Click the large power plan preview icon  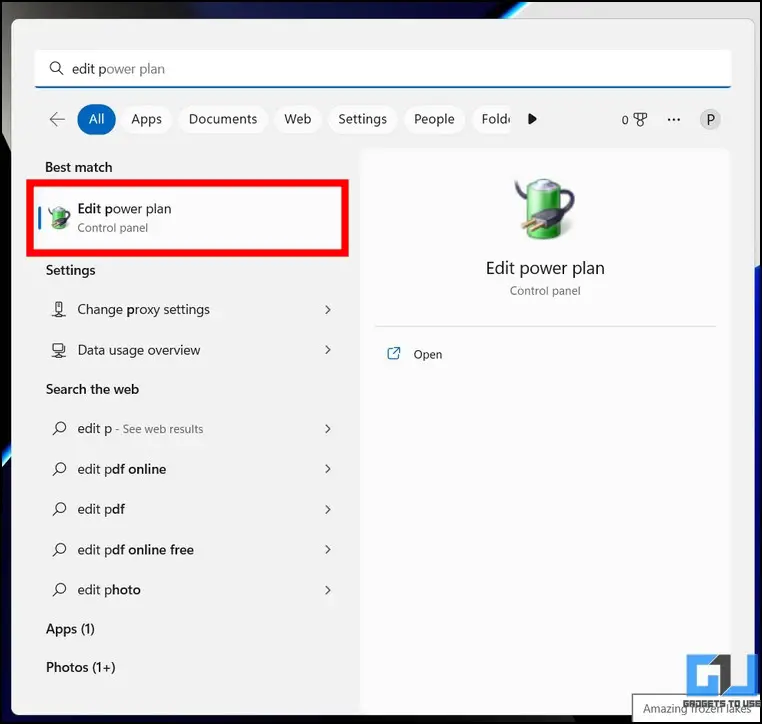click(x=544, y=209)
